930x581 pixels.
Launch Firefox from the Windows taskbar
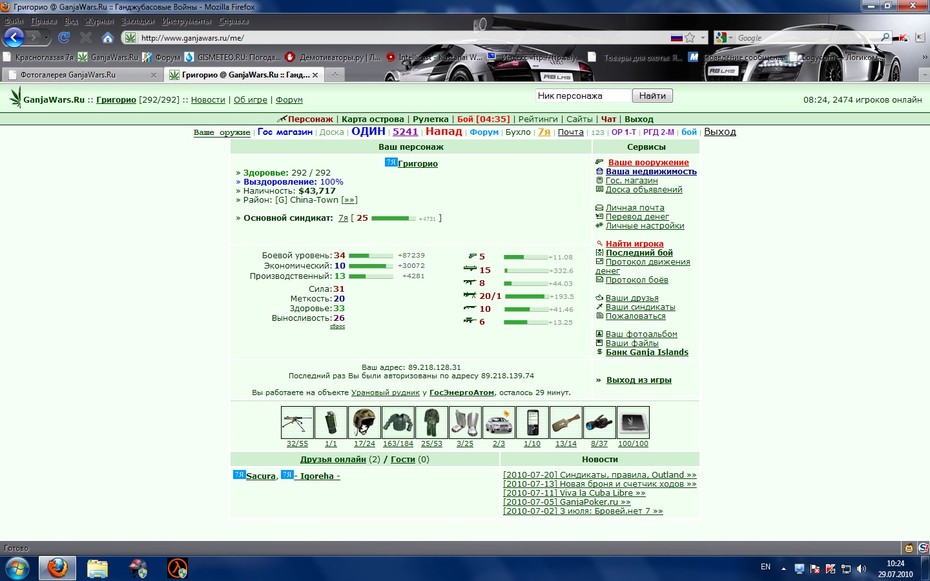pos(58,568)
